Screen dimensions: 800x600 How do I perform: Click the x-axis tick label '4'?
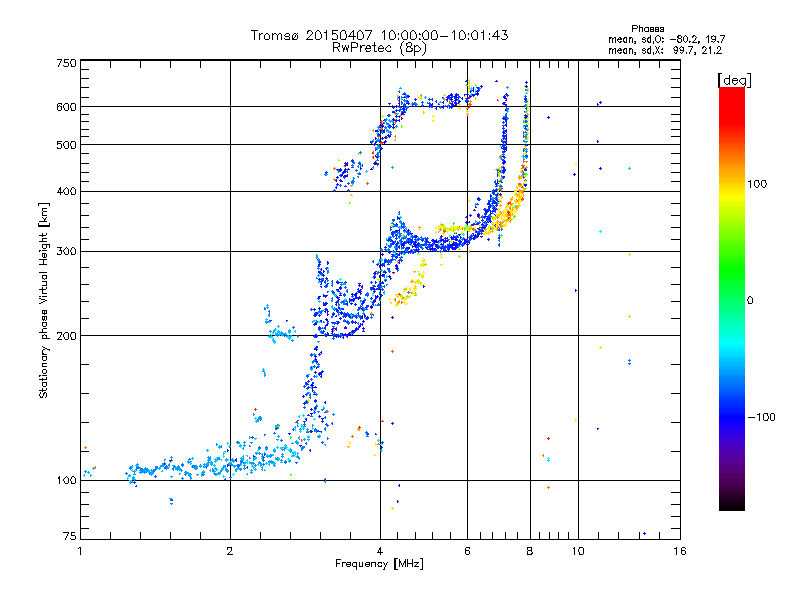tap(380, 551)
